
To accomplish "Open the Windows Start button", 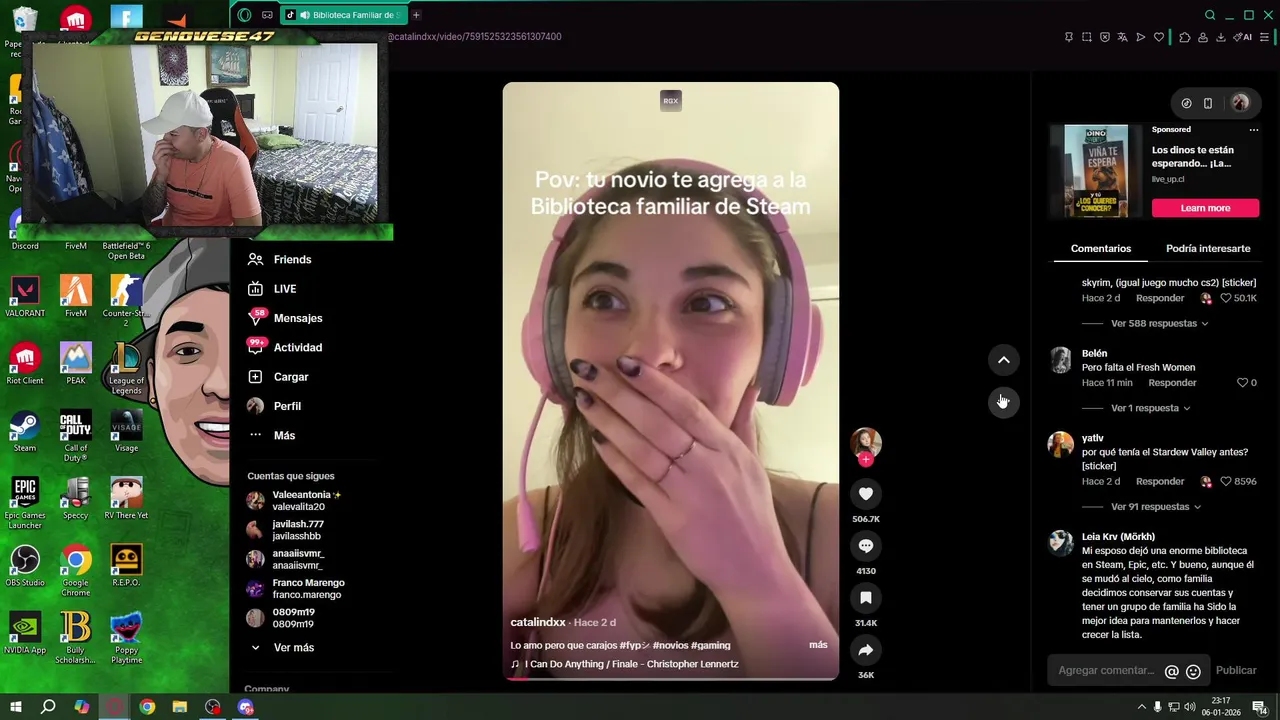I will pos(15,707).
